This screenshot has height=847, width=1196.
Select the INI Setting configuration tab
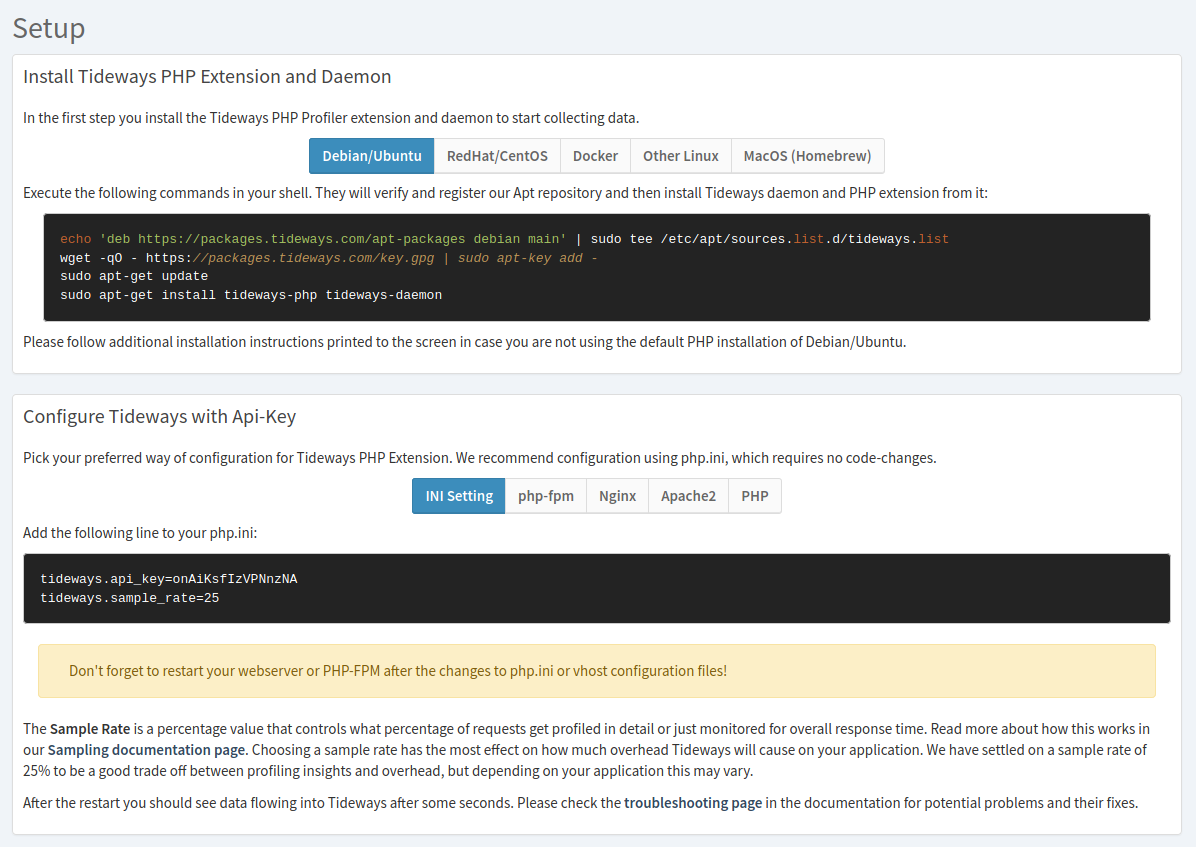(459, 496)
